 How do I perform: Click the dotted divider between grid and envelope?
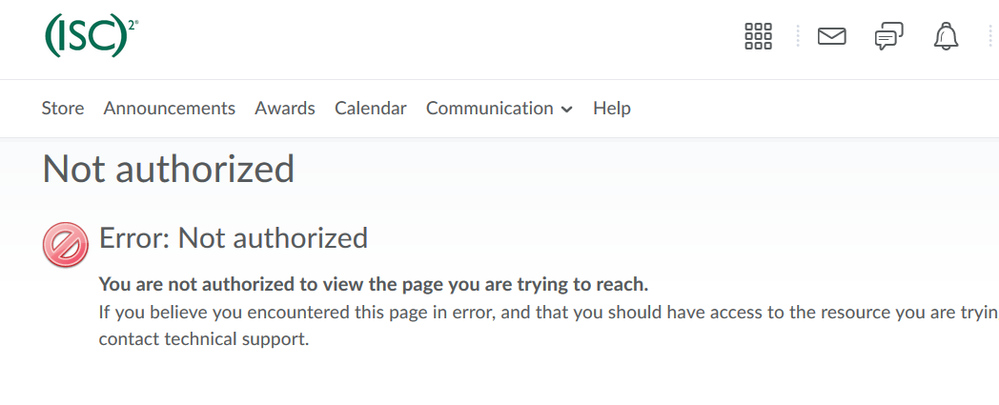click(797, 37)
